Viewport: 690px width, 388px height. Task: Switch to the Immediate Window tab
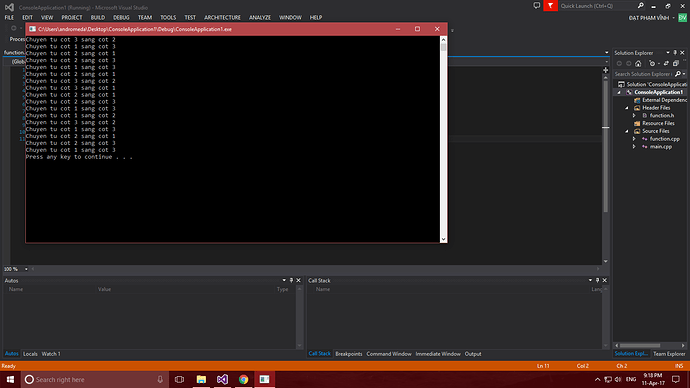438,354
